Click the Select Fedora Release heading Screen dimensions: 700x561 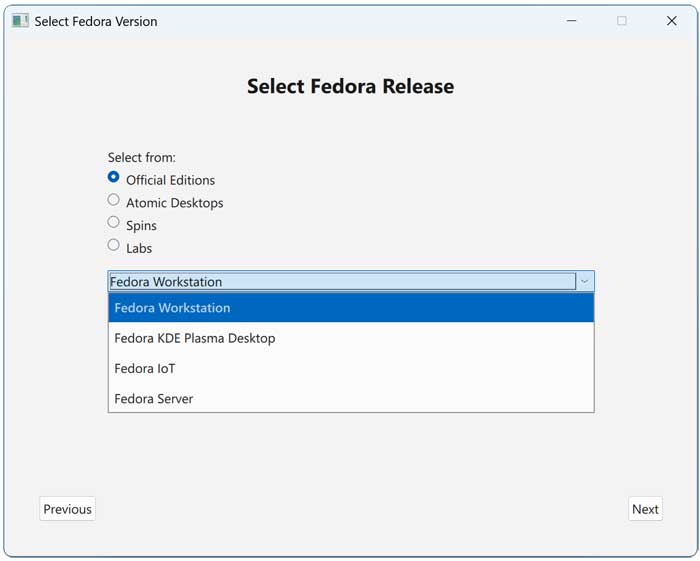pyautogui.click(x=350, y=86)
